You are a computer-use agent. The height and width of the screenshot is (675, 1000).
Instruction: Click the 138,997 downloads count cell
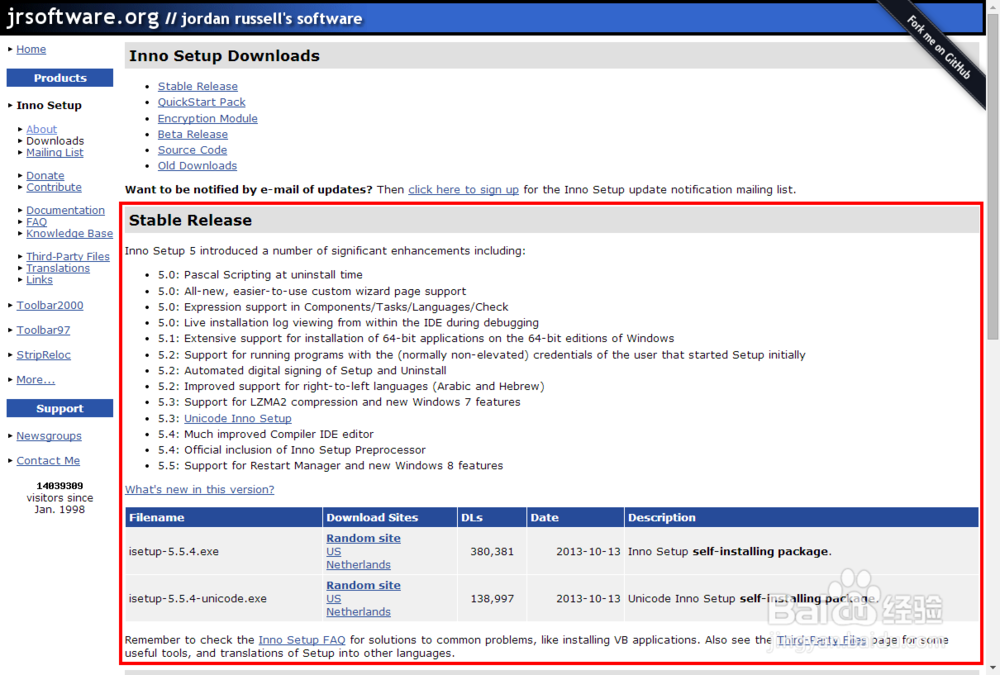pyautogui.click(x=492, y=598)
